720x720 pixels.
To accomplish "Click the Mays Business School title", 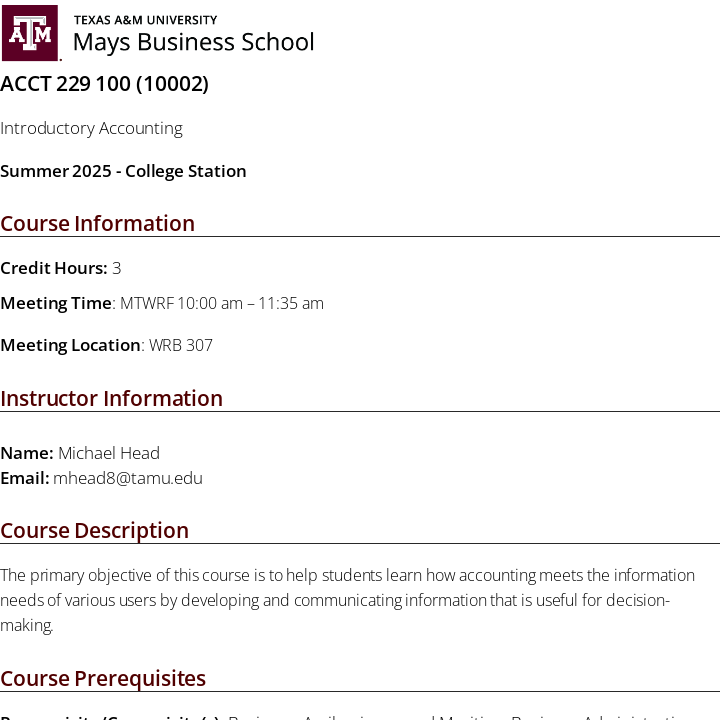I will pos(193,42).
